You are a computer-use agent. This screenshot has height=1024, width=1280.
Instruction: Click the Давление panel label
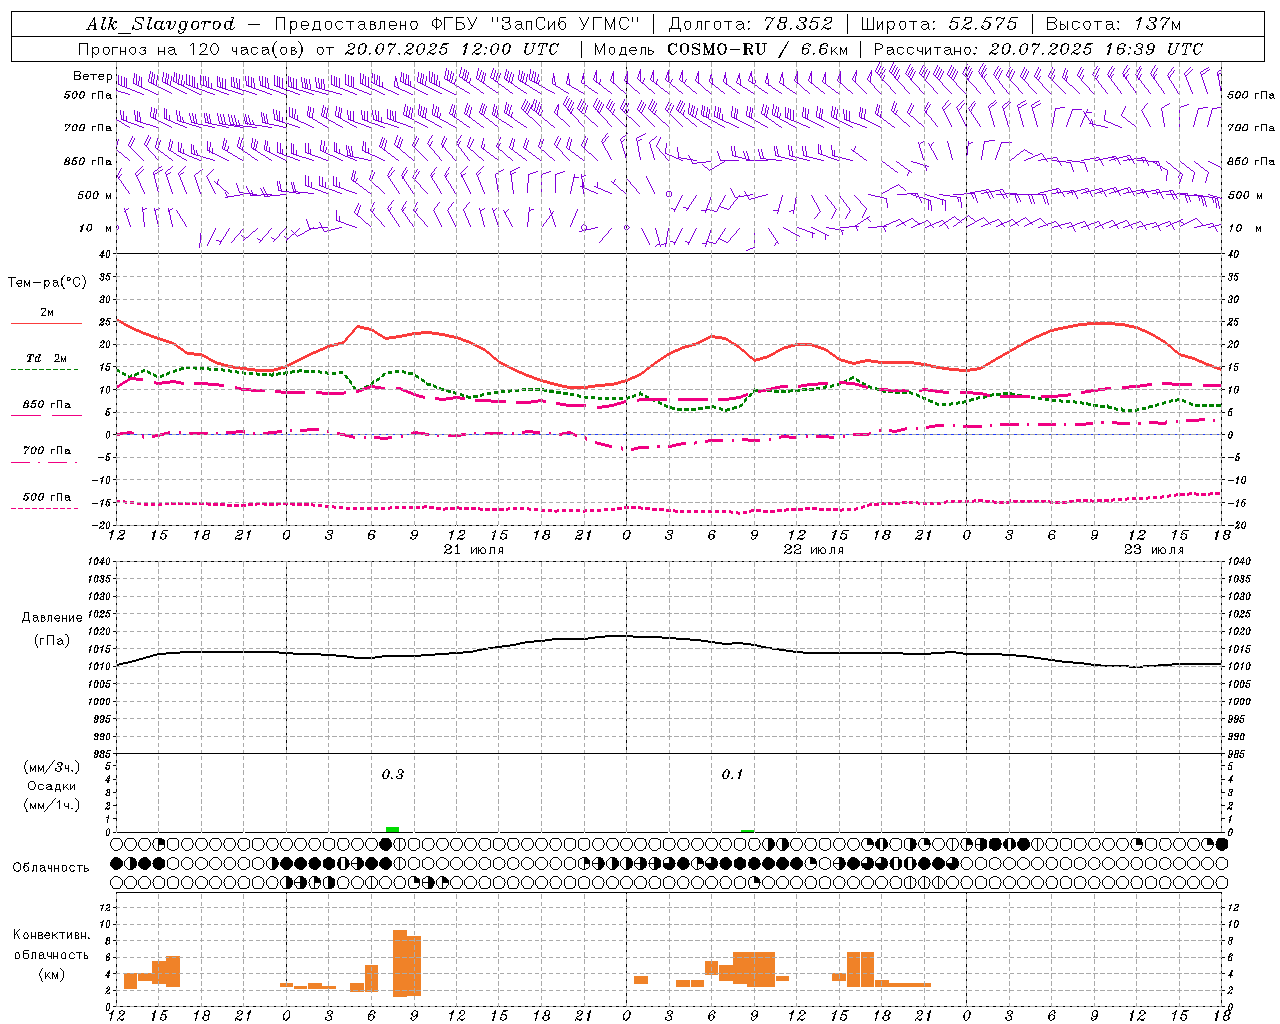click(x=52, y=618)
